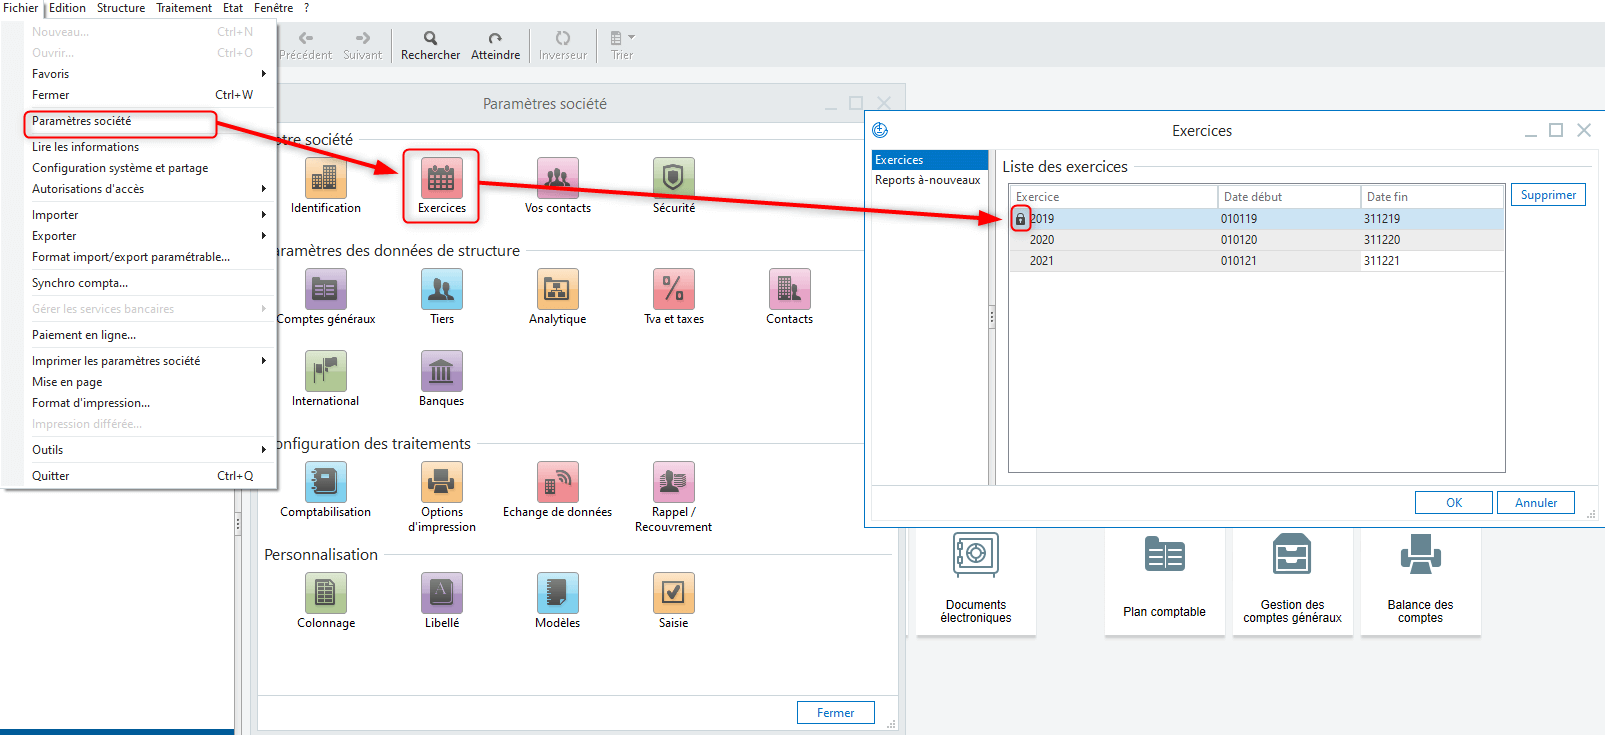Click the Supprimer button
This screenshot has height=735, width=1605.
[x=1547, y=195]
